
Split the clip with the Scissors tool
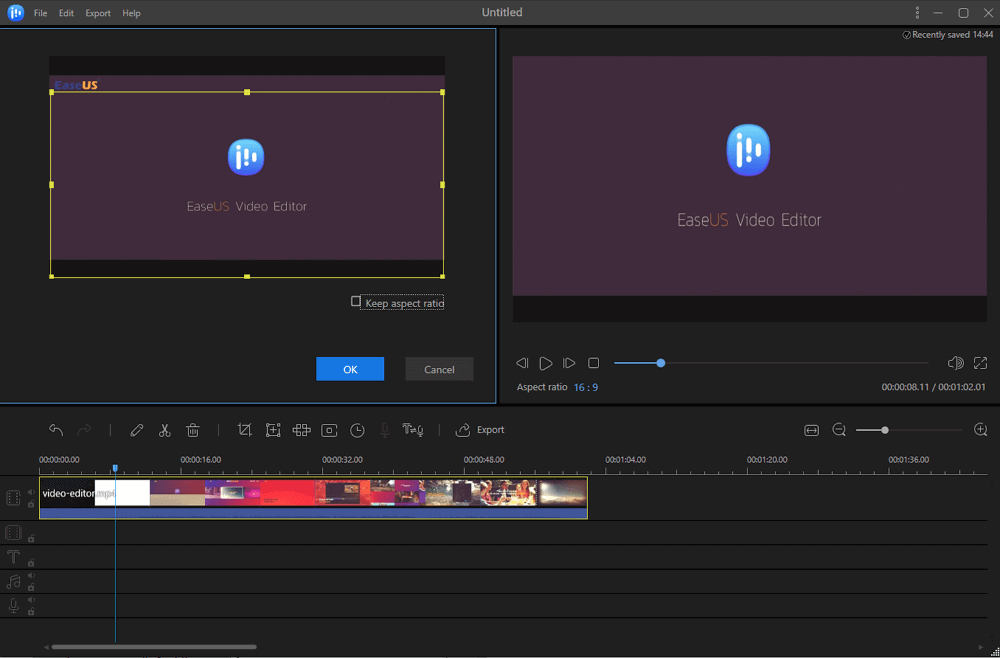(x=165, y=430)
